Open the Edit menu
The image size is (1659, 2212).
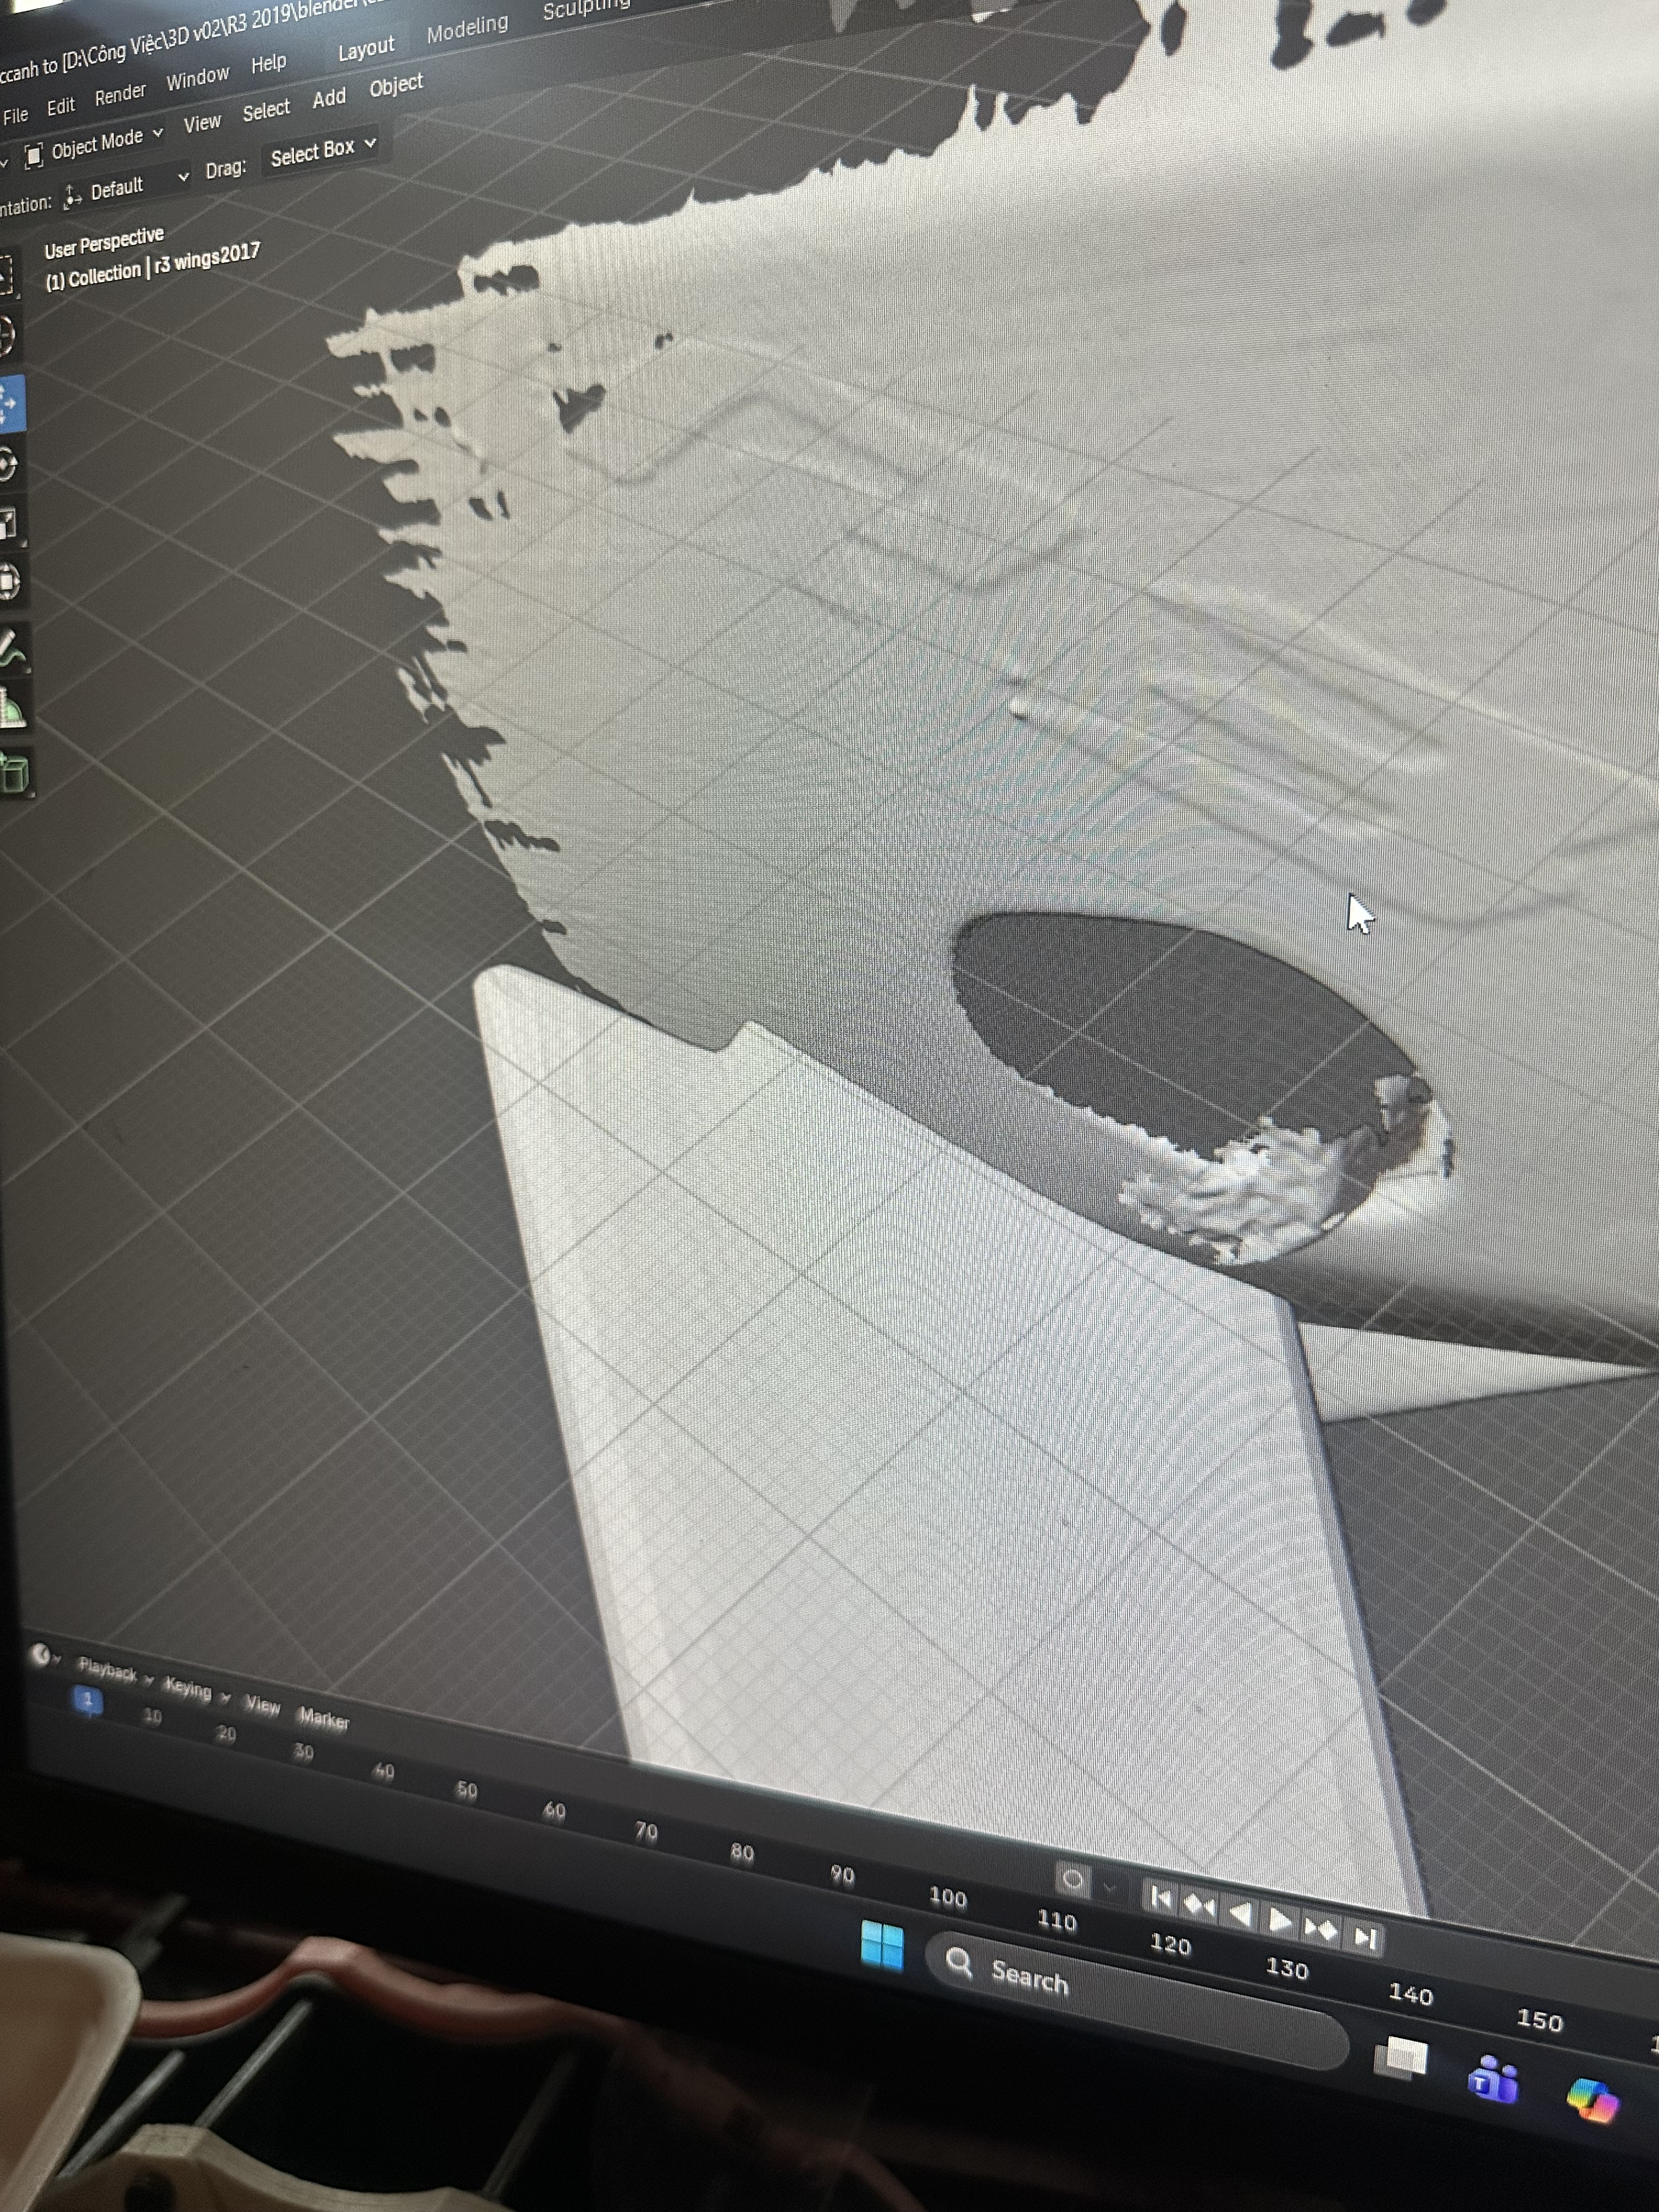tap(60, 105)
